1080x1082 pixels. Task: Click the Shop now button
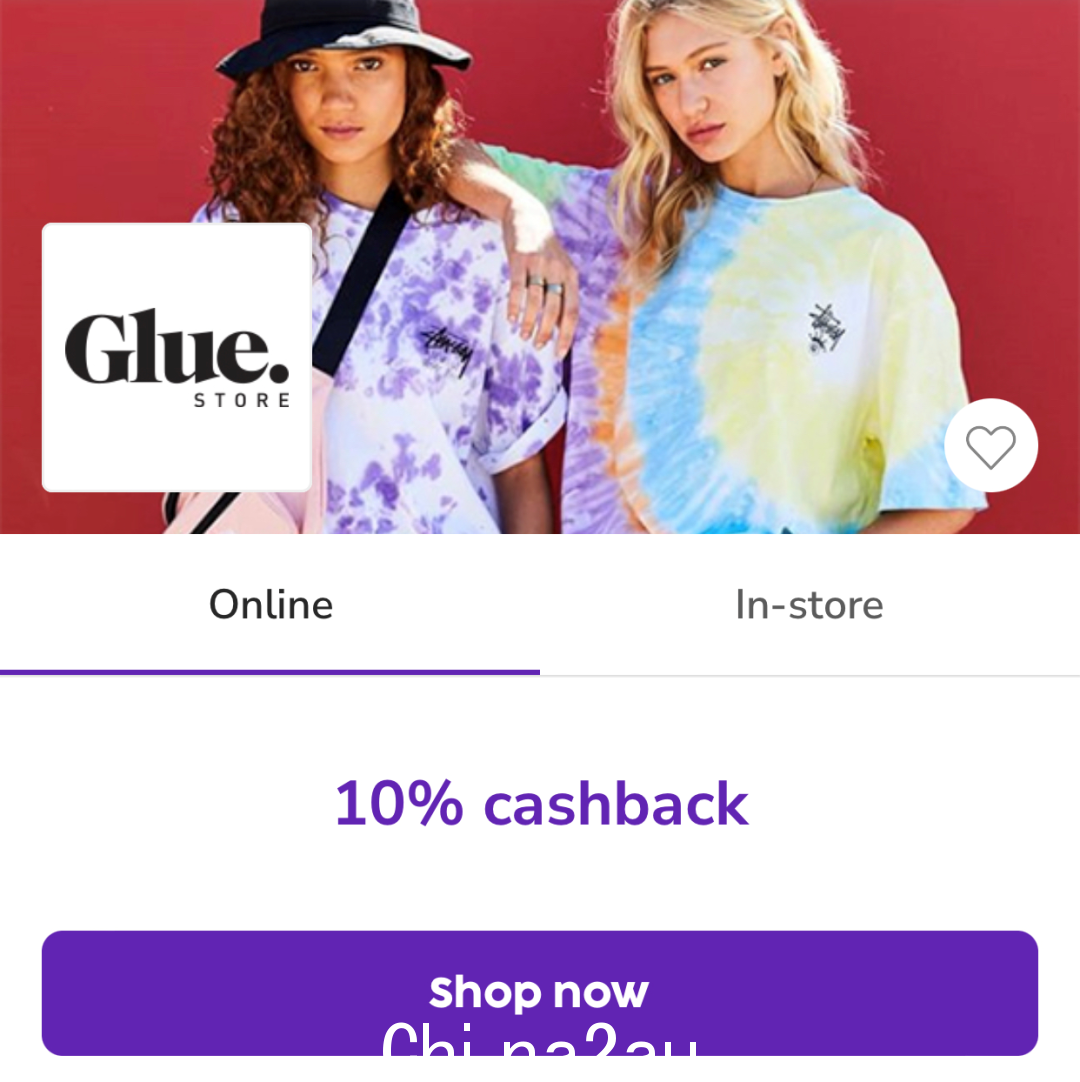coord(540,993)
